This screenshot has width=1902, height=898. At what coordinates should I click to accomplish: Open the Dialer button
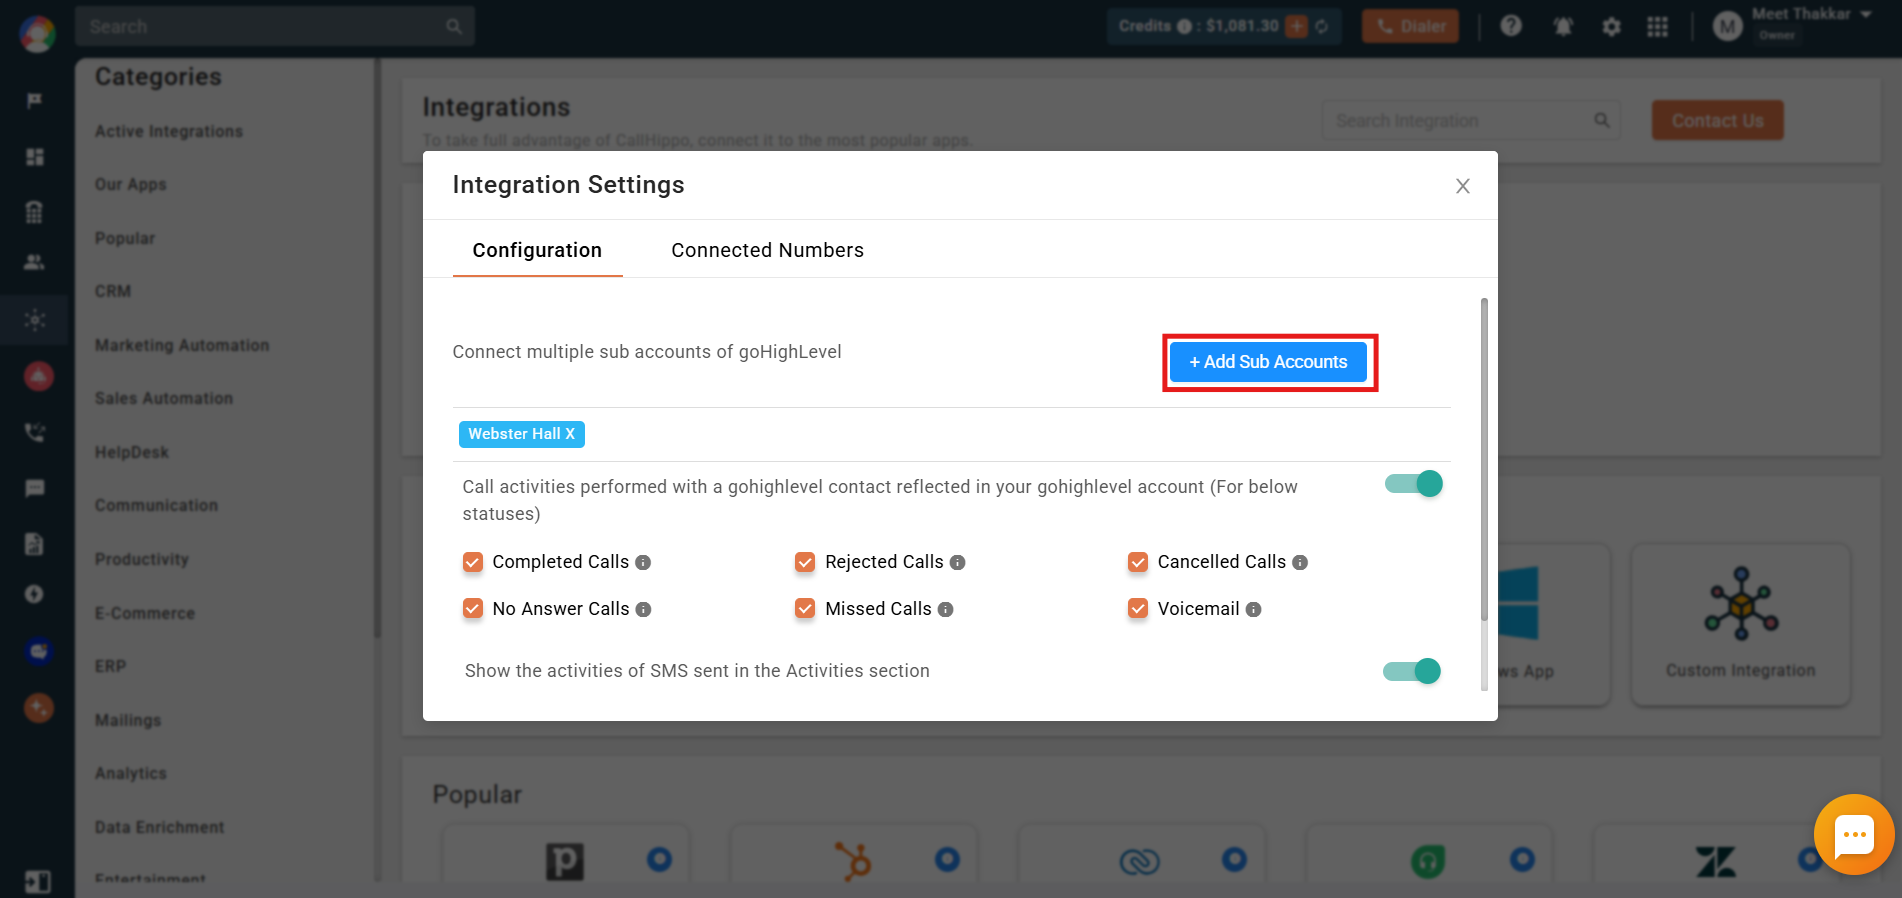1410,26
